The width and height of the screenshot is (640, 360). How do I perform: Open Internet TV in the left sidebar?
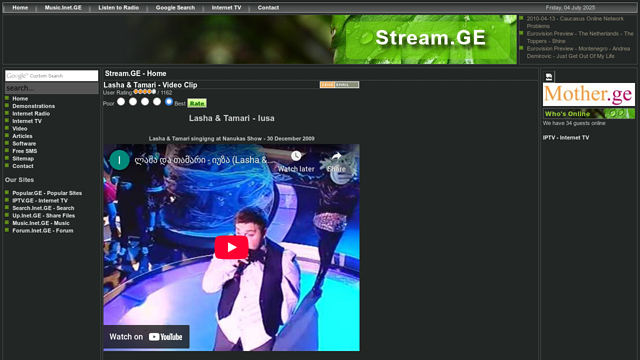27,121
